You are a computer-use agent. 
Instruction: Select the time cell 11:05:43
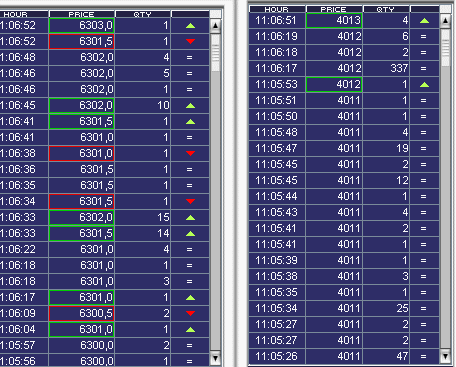277,213
